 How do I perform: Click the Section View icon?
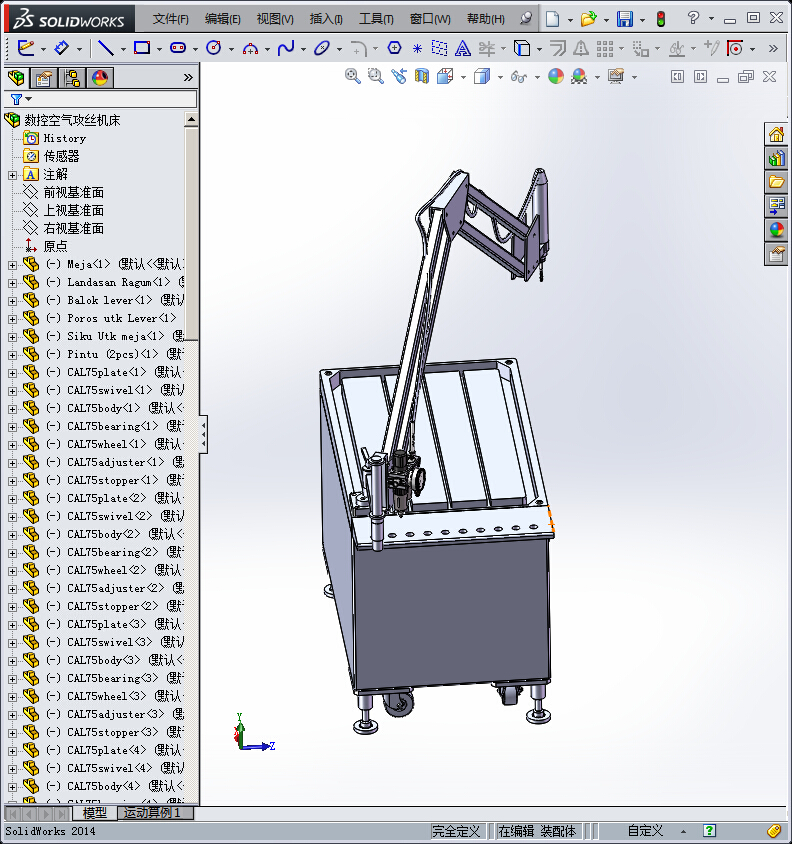point(422,76)
